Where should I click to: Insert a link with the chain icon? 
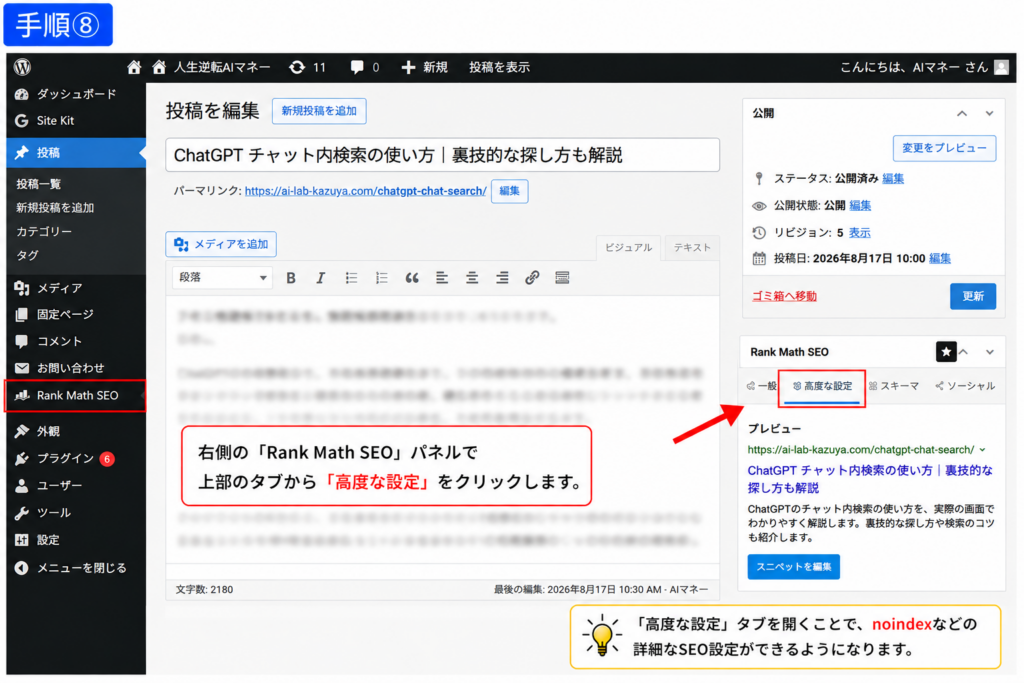532,278
